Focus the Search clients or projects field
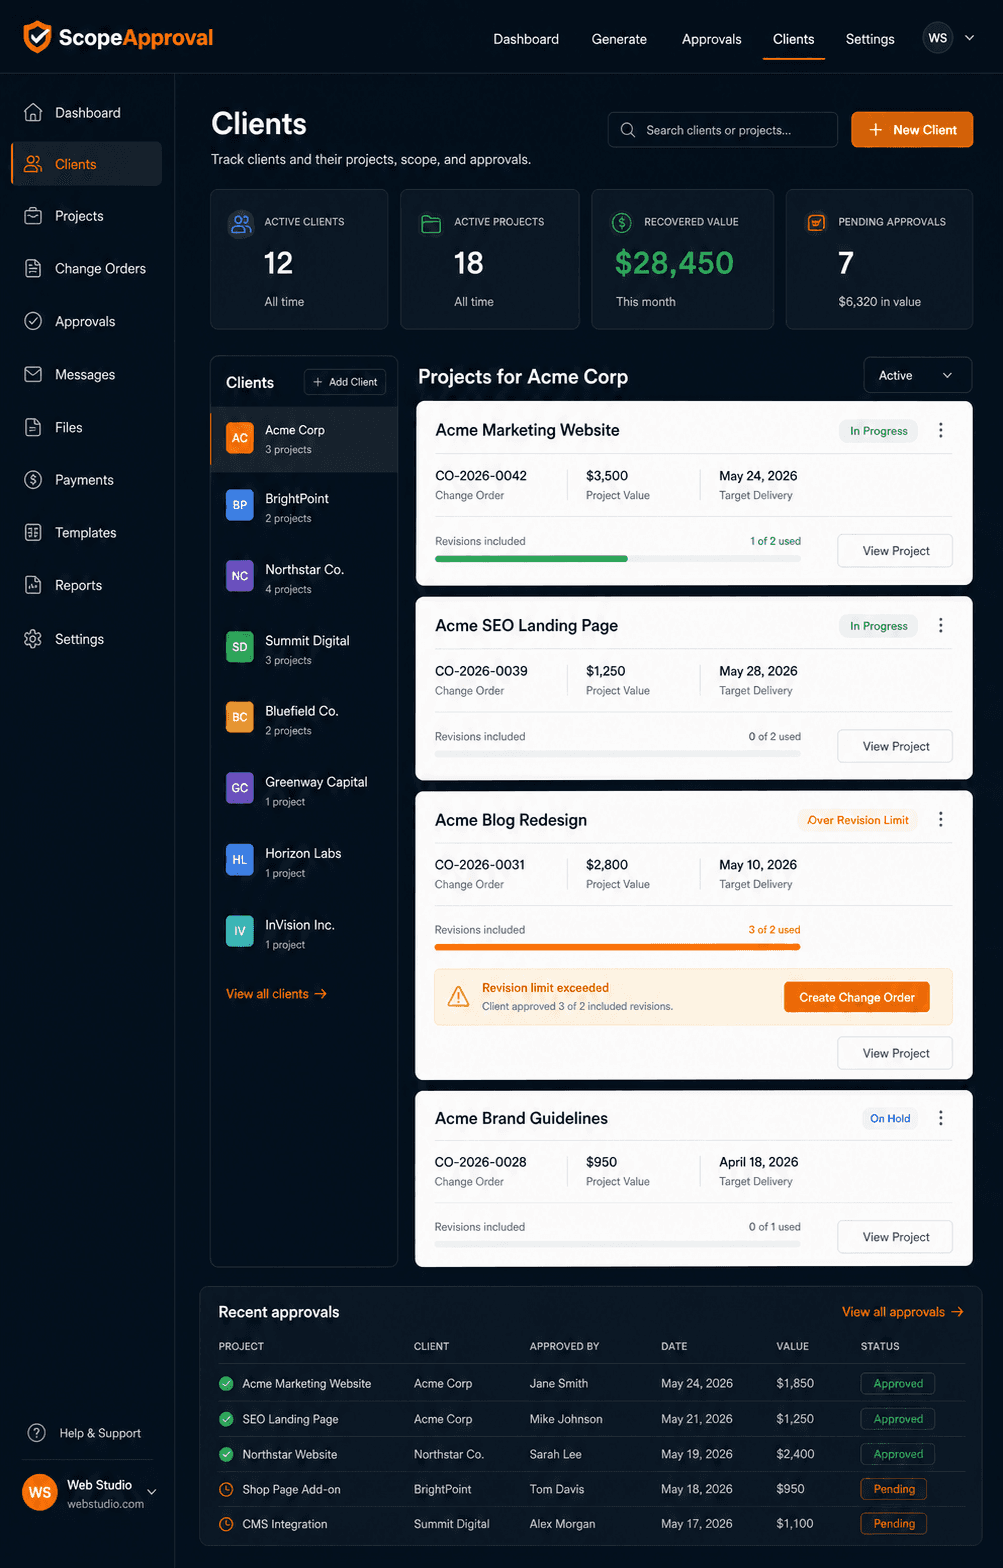The width and height of the screenshot is (1003, 1568). 723,130
